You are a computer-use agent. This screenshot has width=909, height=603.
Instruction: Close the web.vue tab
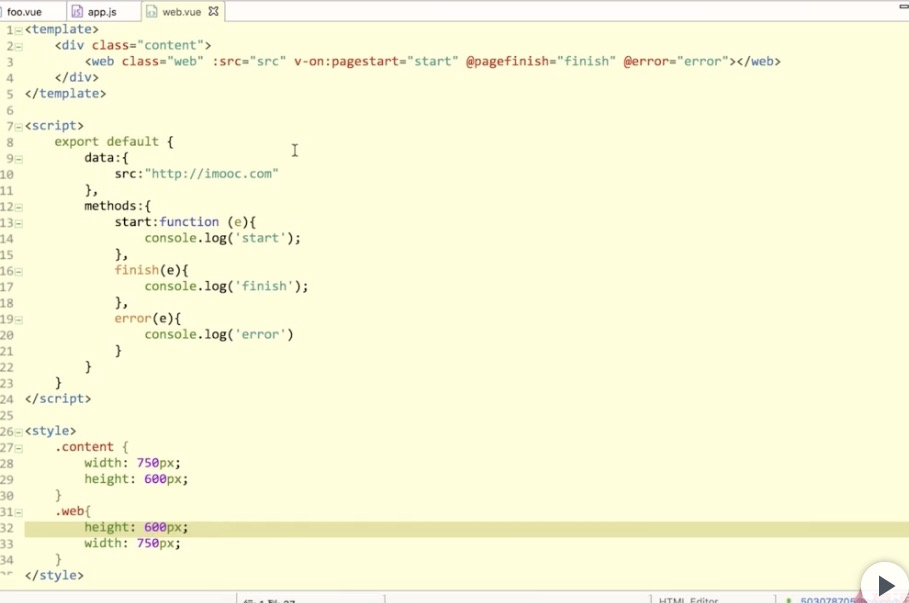213,11
